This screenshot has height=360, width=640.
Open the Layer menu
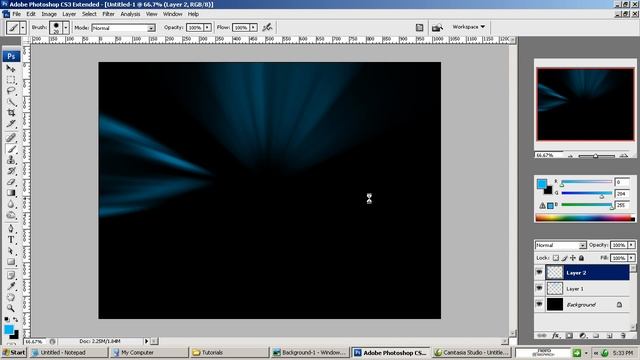69,14
